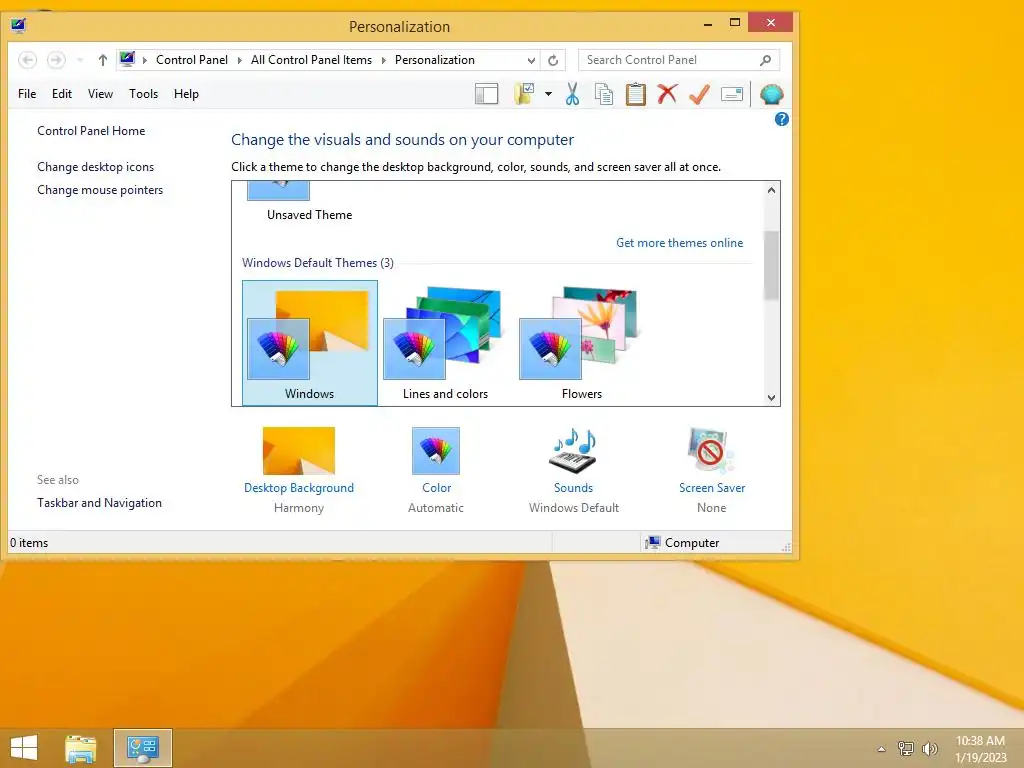This screenshot has height=768, width=1024.
Task: Open the Help menu
Action: coord(186,94)
